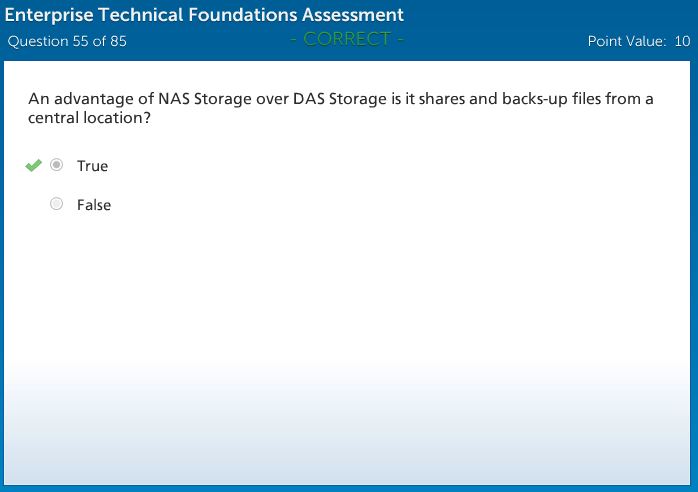The image size is (698, 492).
Task: Click the number 85 in the question counter
Action: (x=117, y=41)
